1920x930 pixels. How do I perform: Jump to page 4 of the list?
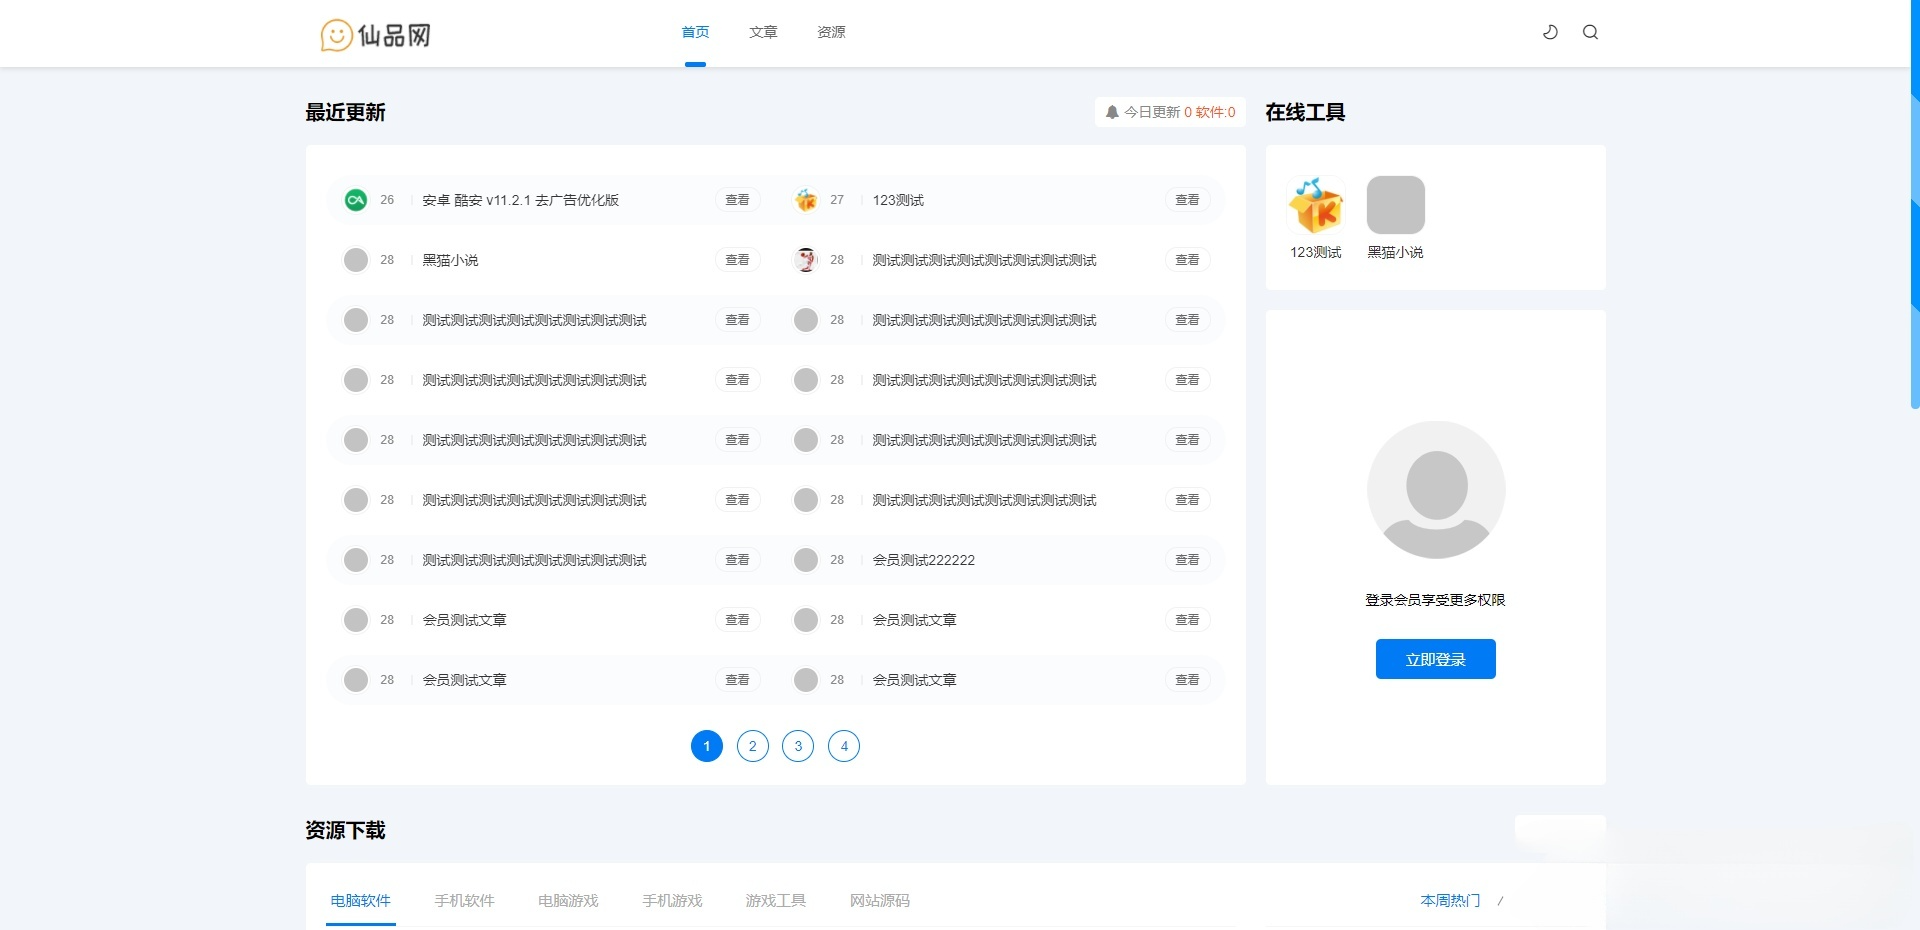pos(844,746)
